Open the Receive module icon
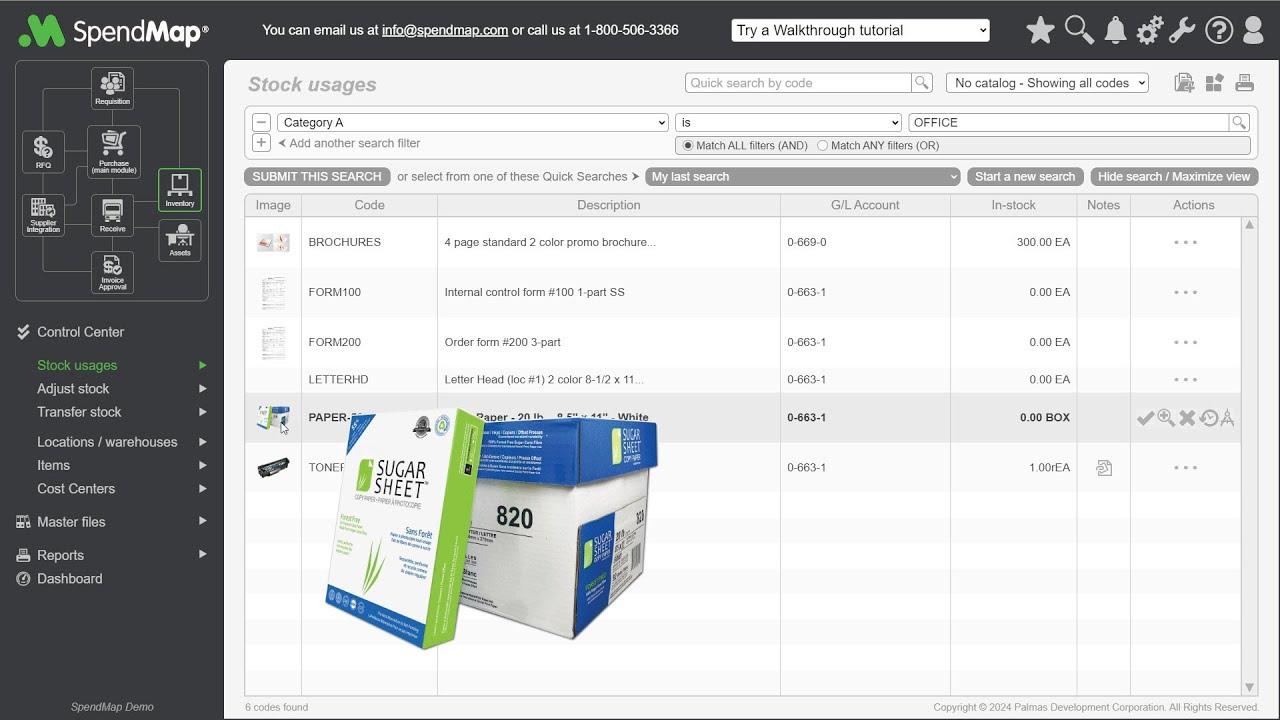The width and height of the screenshot is (1280, 720). [112, 215]
